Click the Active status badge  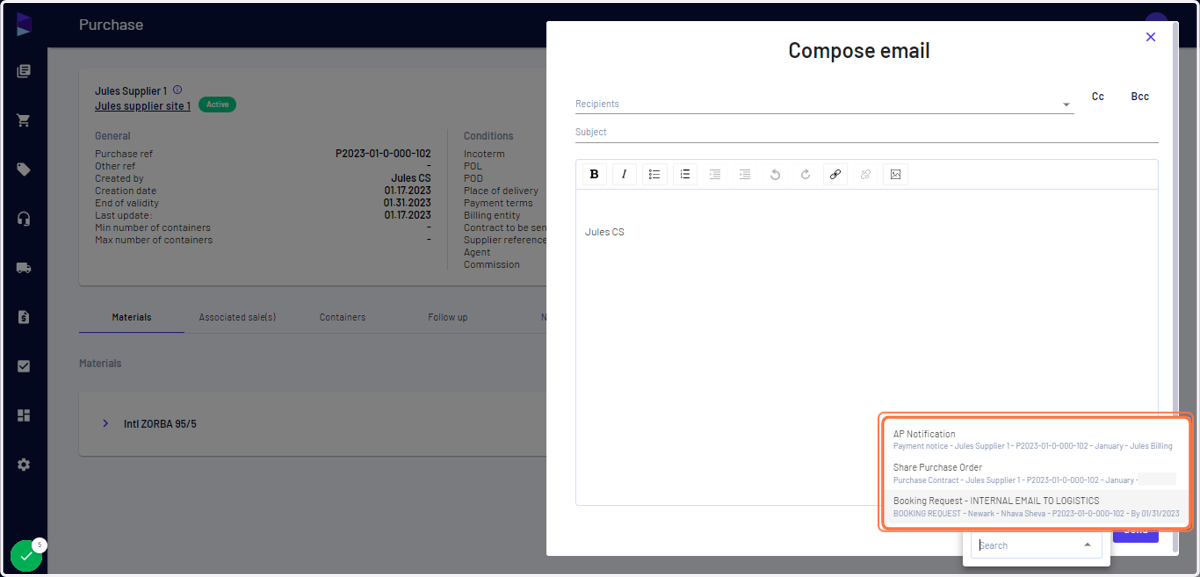tap(217, 104)
